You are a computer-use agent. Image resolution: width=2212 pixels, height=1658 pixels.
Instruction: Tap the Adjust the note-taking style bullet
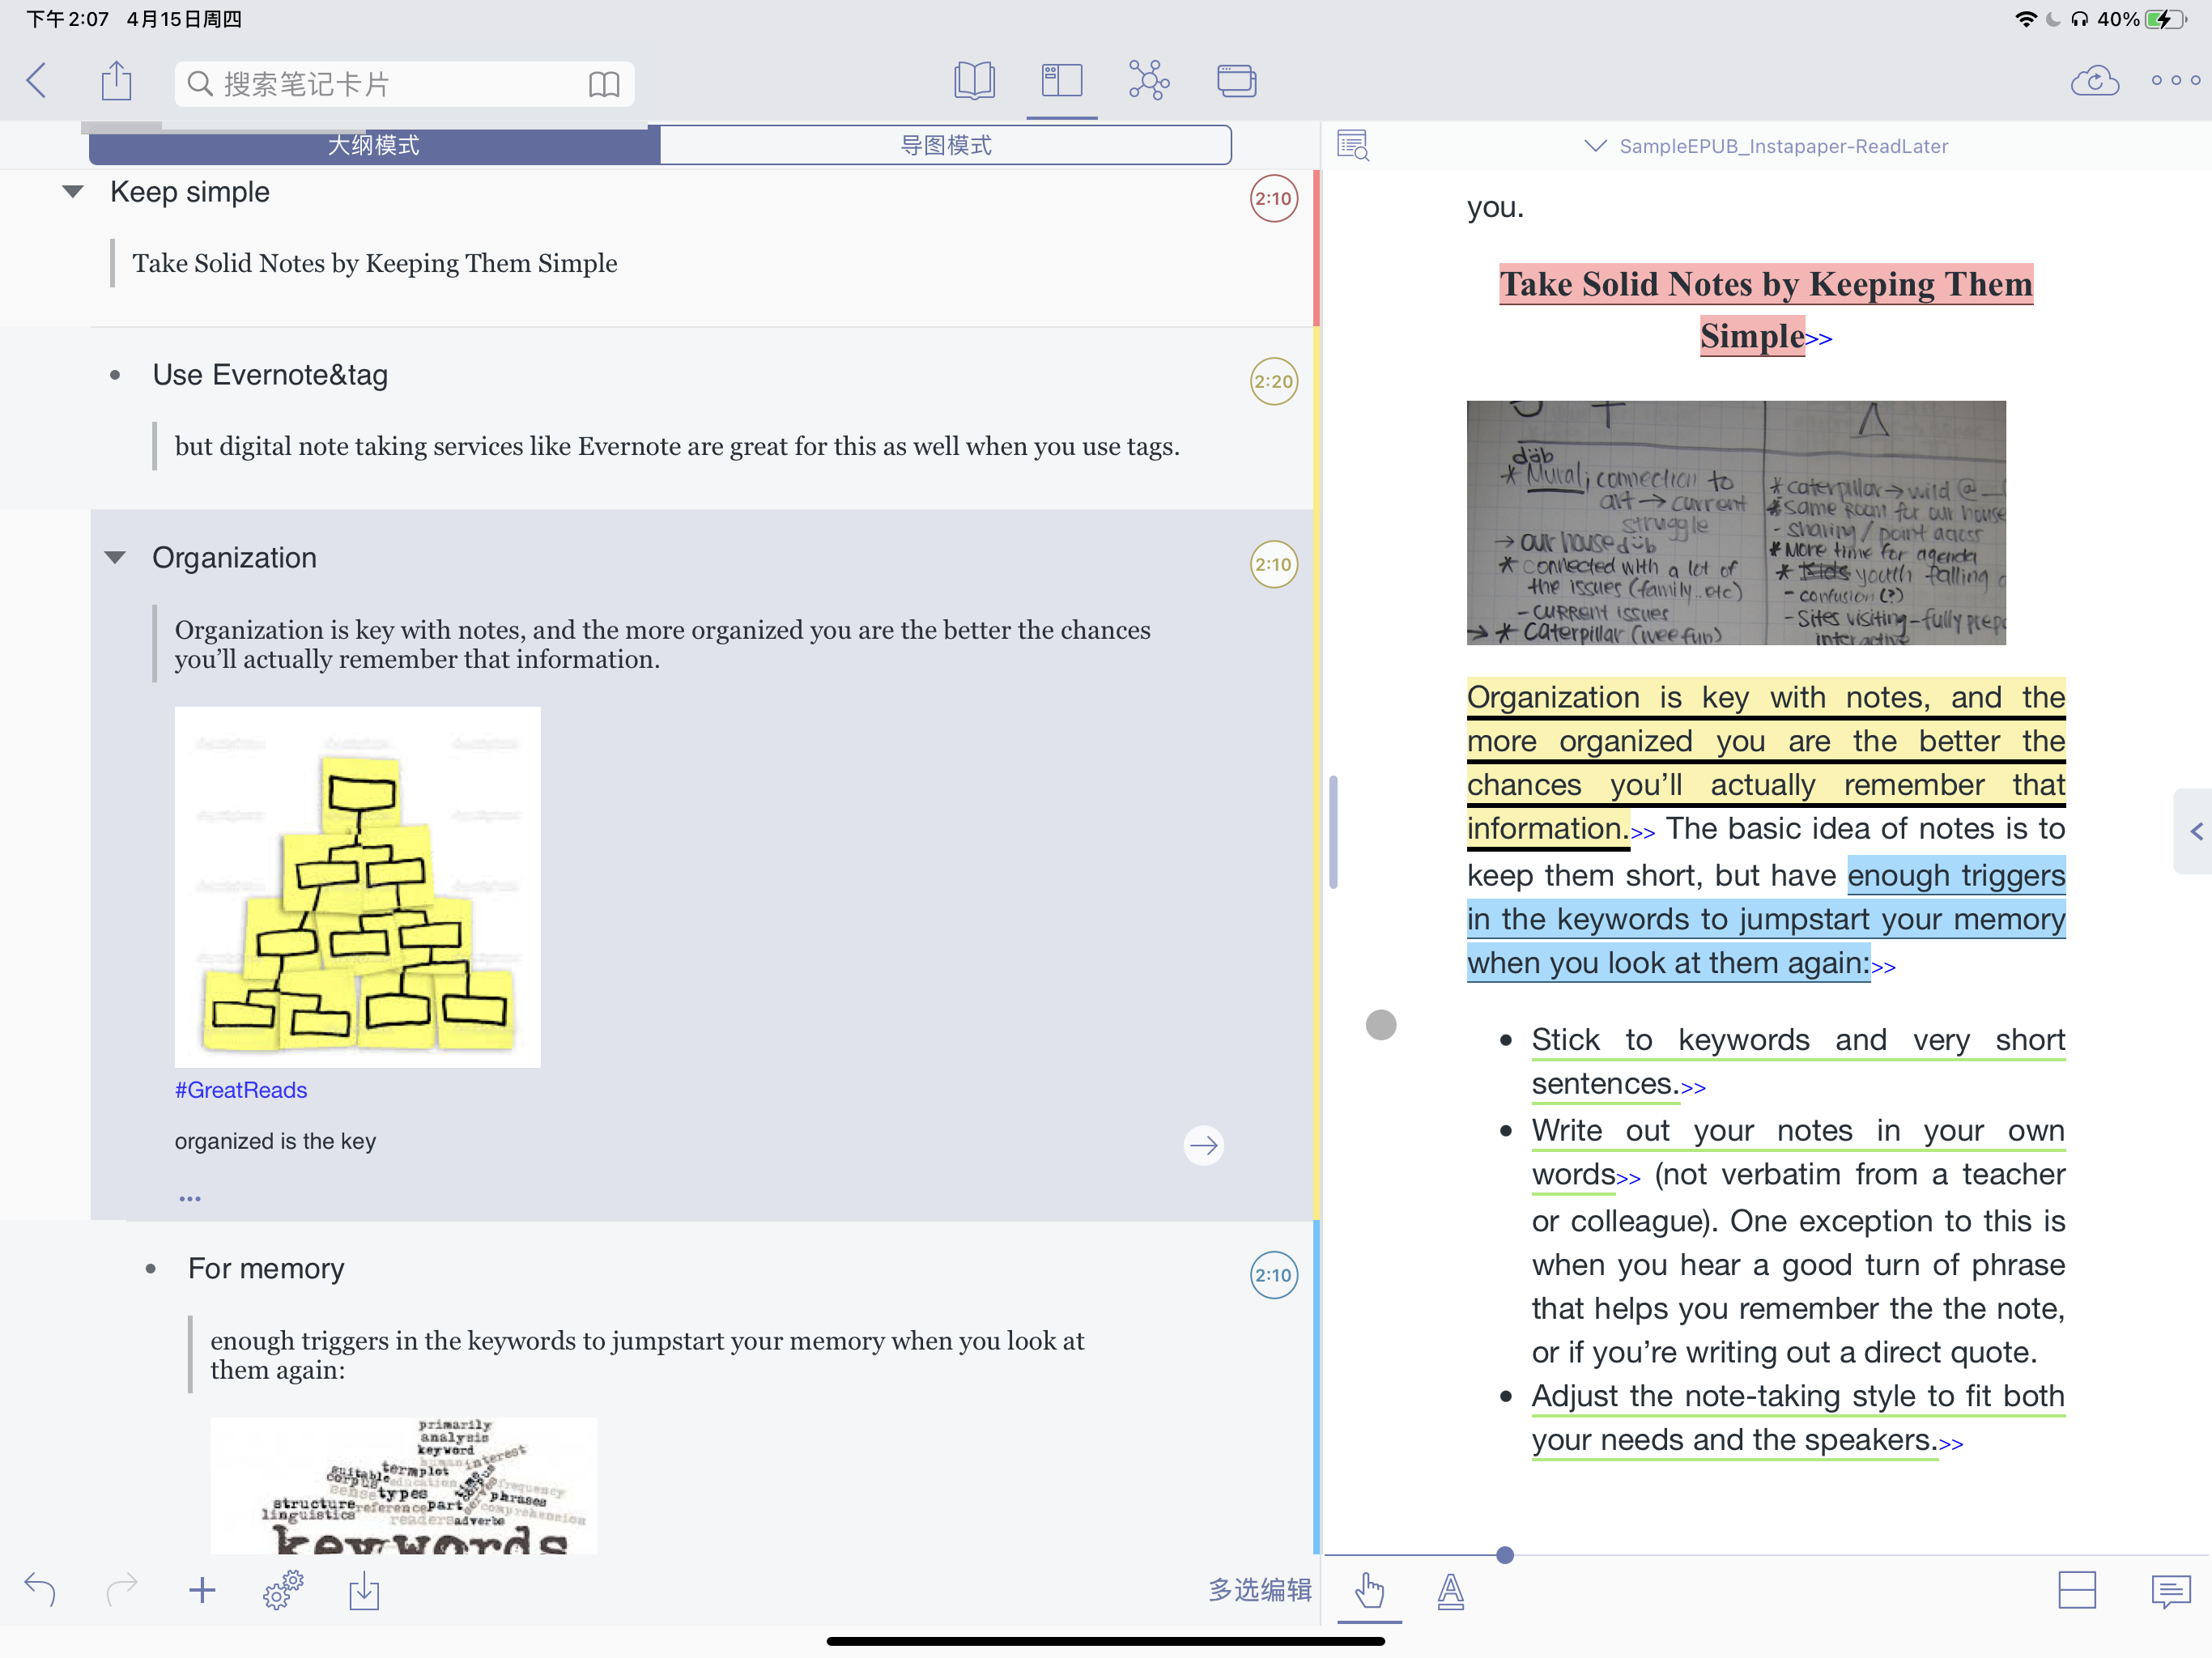[1797, 1418]
